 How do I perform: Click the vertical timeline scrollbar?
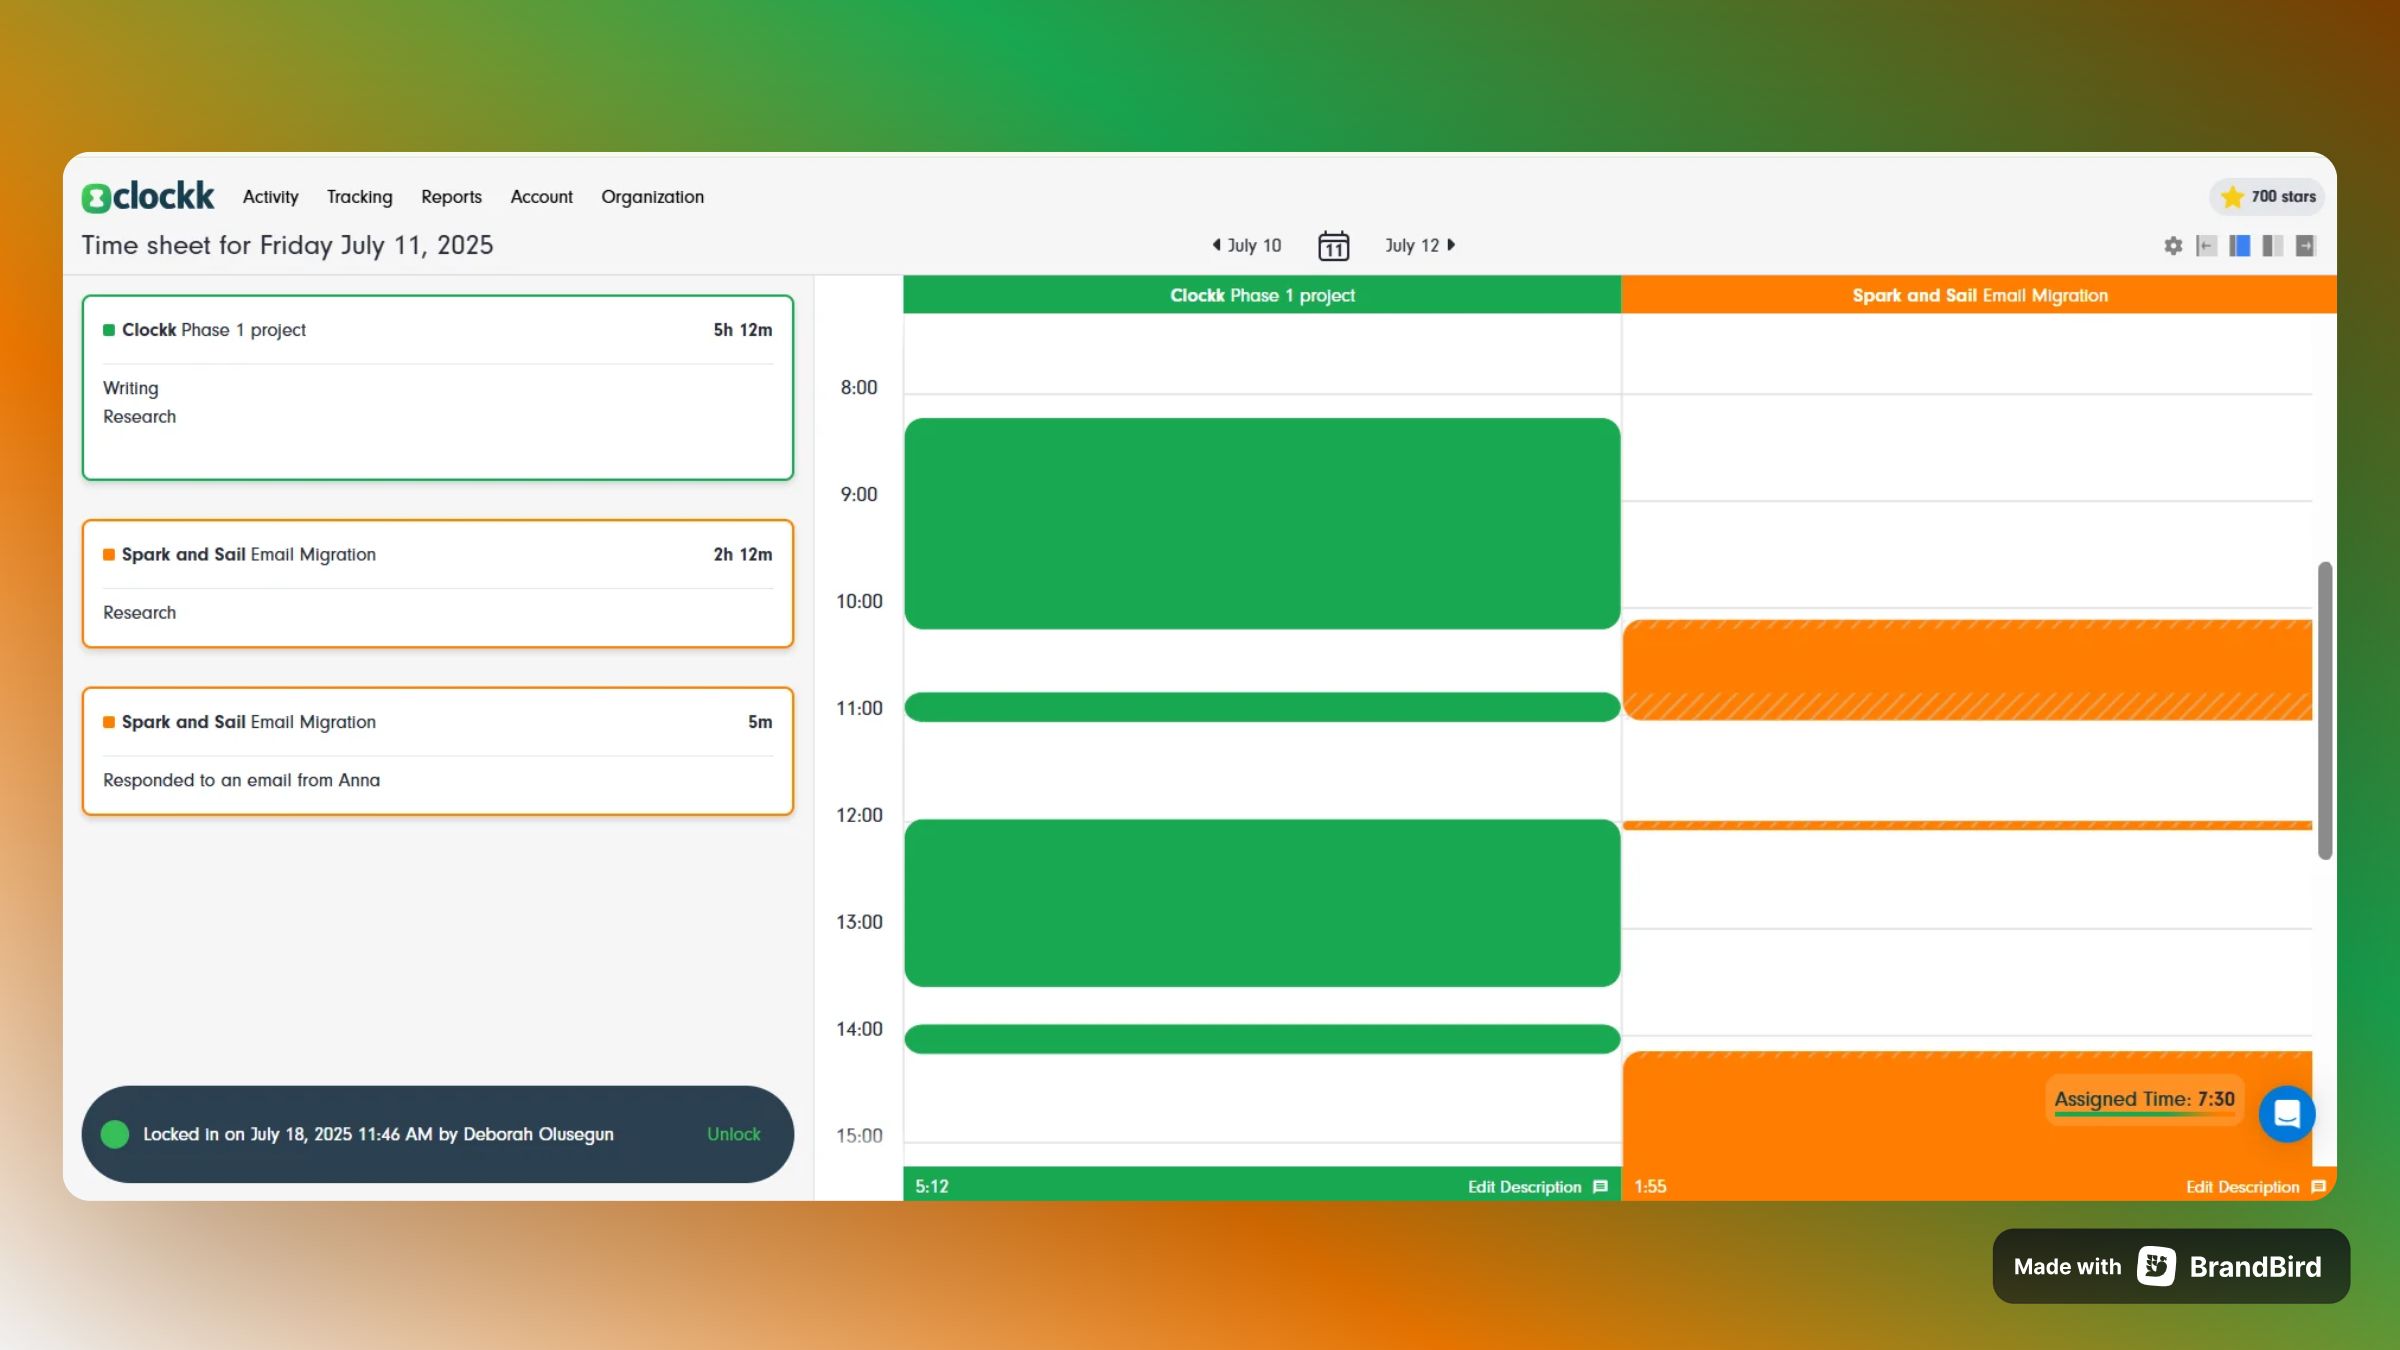[x=2325, y=710]
